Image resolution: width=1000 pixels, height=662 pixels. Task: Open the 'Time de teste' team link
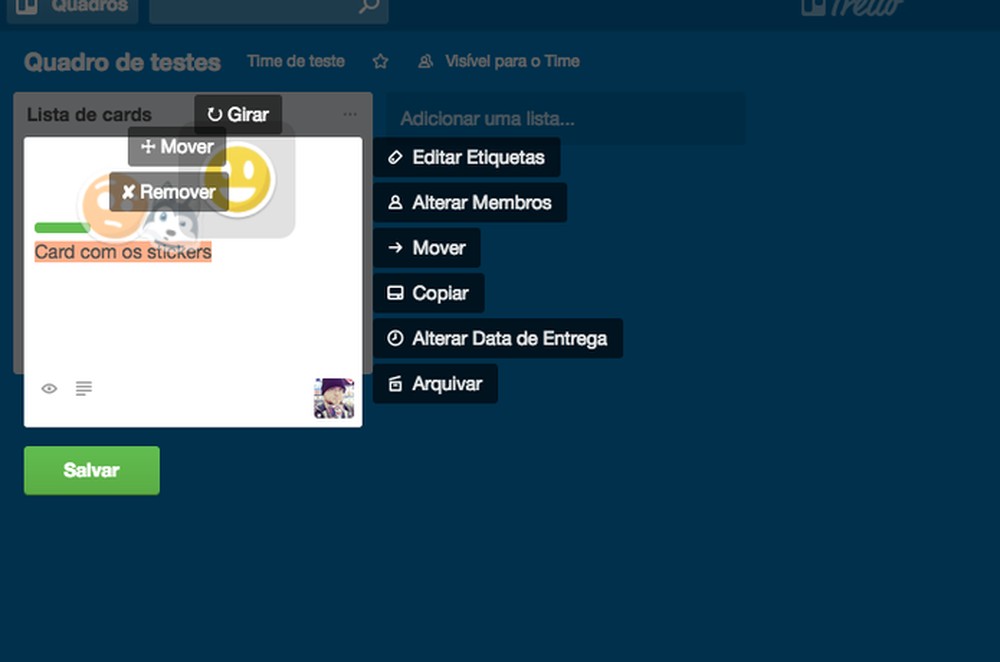pos(296,61)
